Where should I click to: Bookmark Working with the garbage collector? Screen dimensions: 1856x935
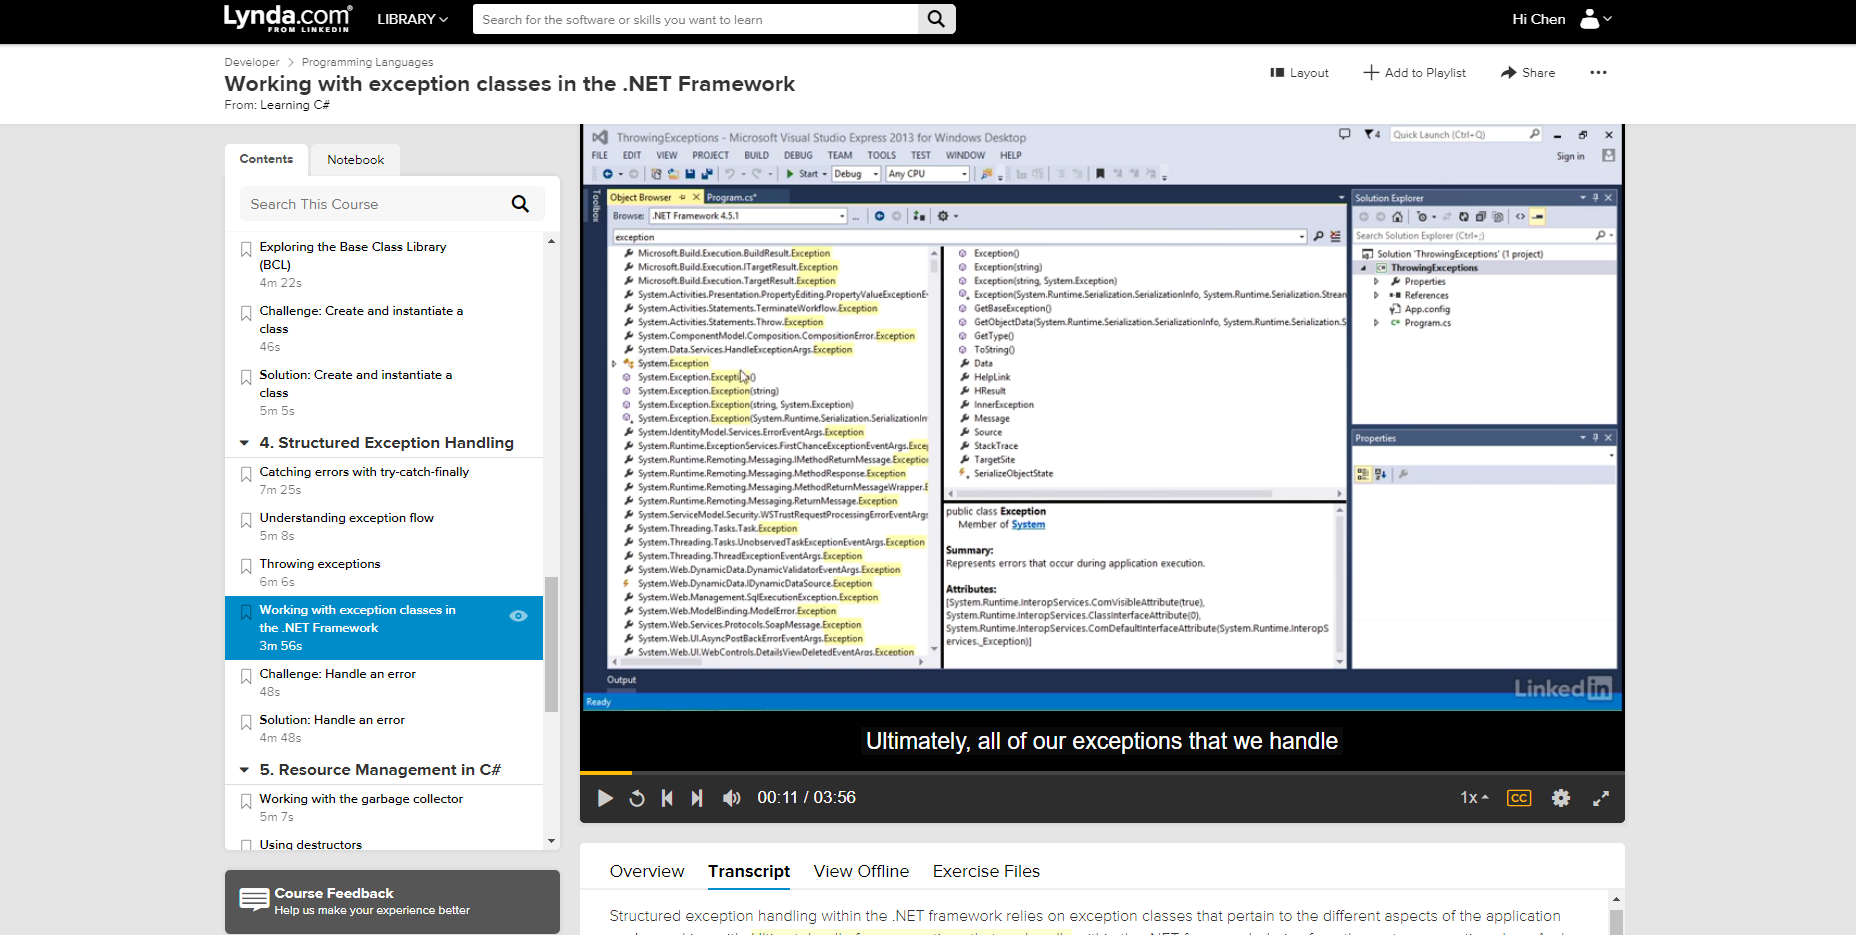click(246, 801)
